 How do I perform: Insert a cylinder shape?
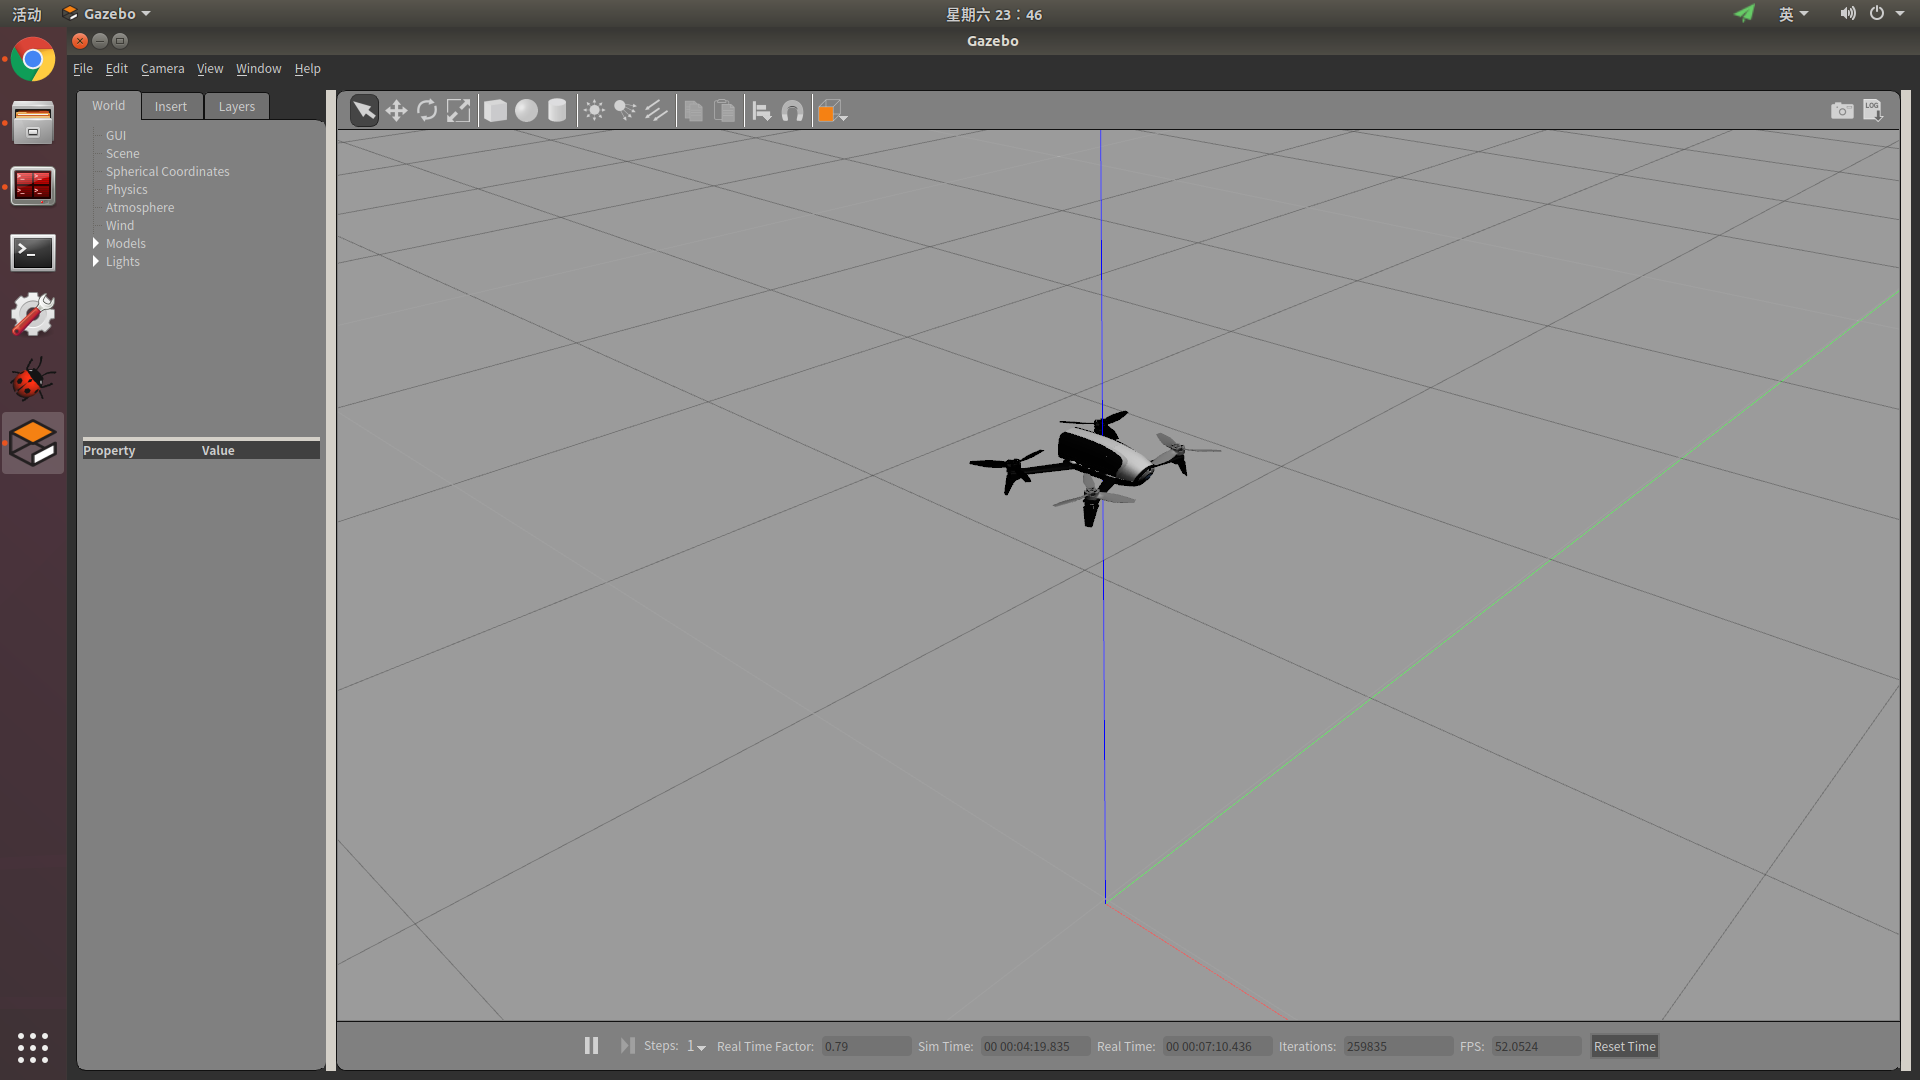point(557,111)
